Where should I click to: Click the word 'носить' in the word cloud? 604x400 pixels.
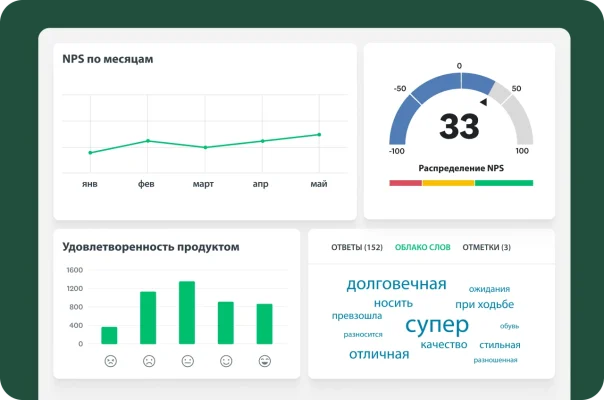(x=393, y=303)
